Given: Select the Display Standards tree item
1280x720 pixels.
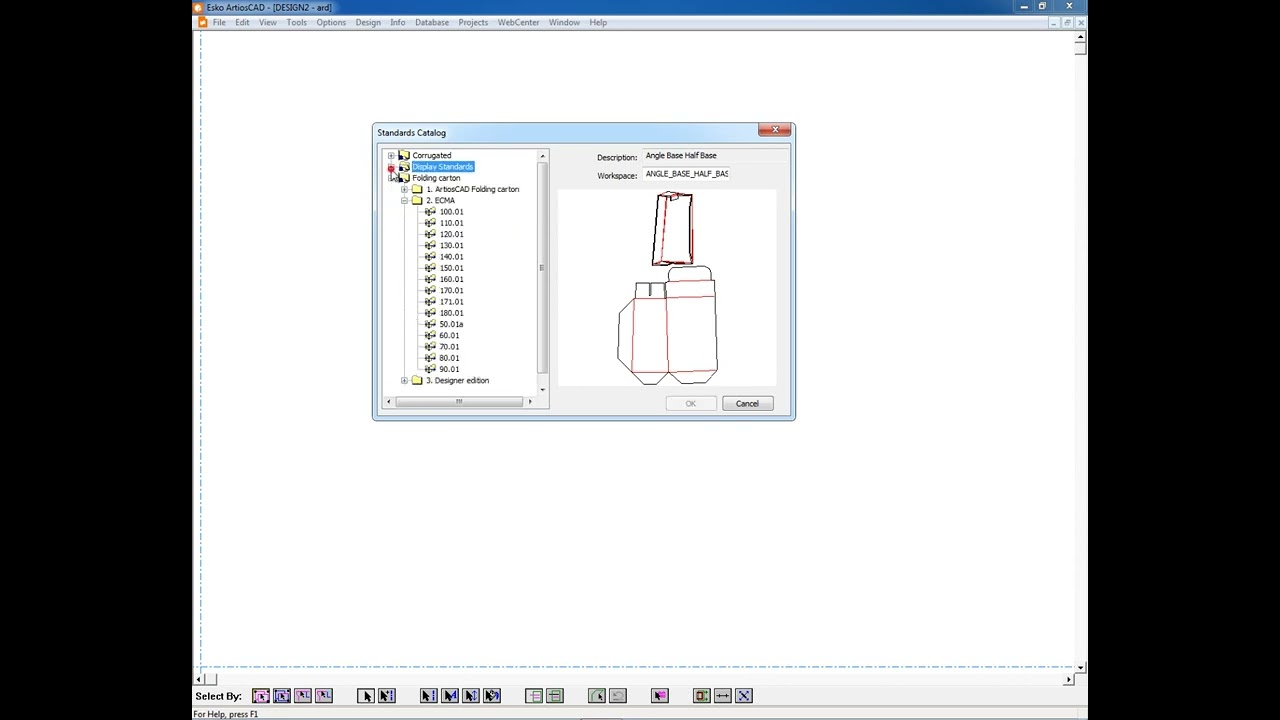Looking at the screenshot, I should [443, 166].
